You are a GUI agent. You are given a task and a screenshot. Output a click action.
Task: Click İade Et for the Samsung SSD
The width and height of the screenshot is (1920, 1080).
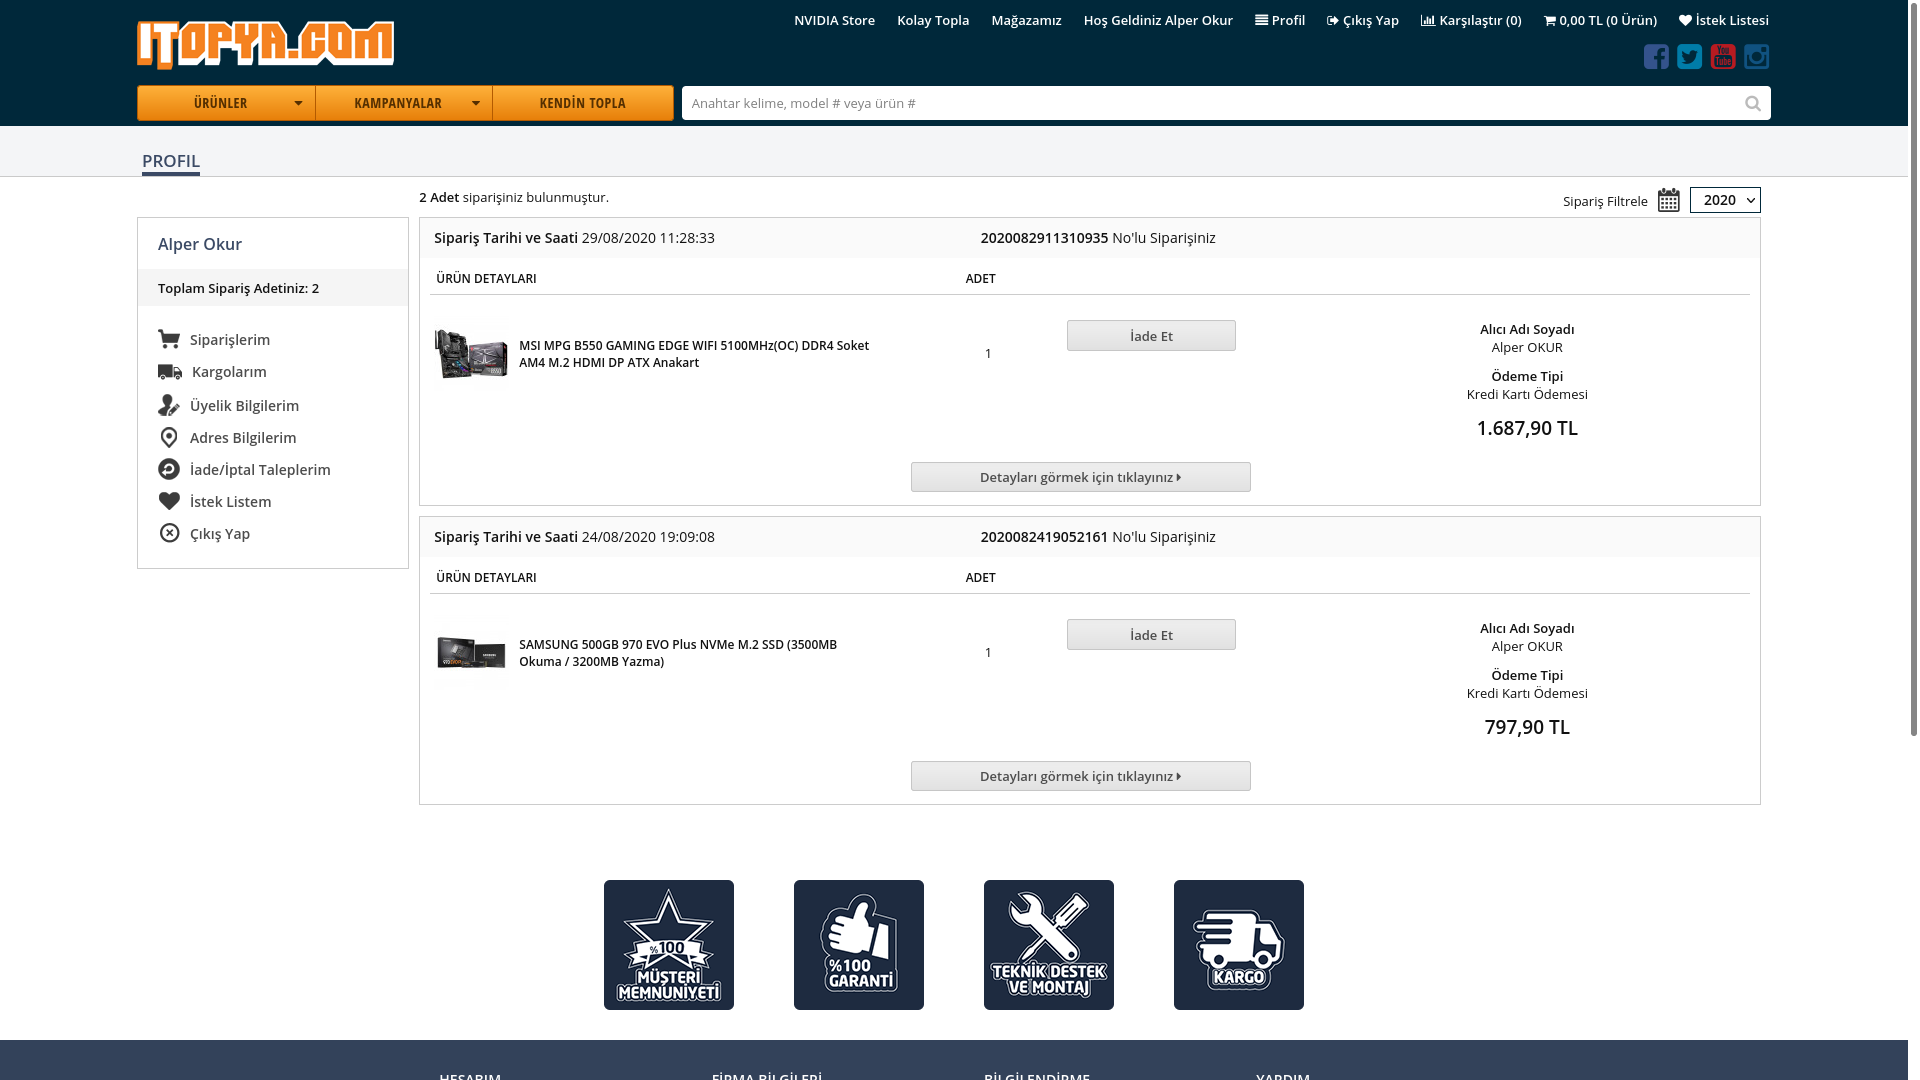(x=1151, y=635)
